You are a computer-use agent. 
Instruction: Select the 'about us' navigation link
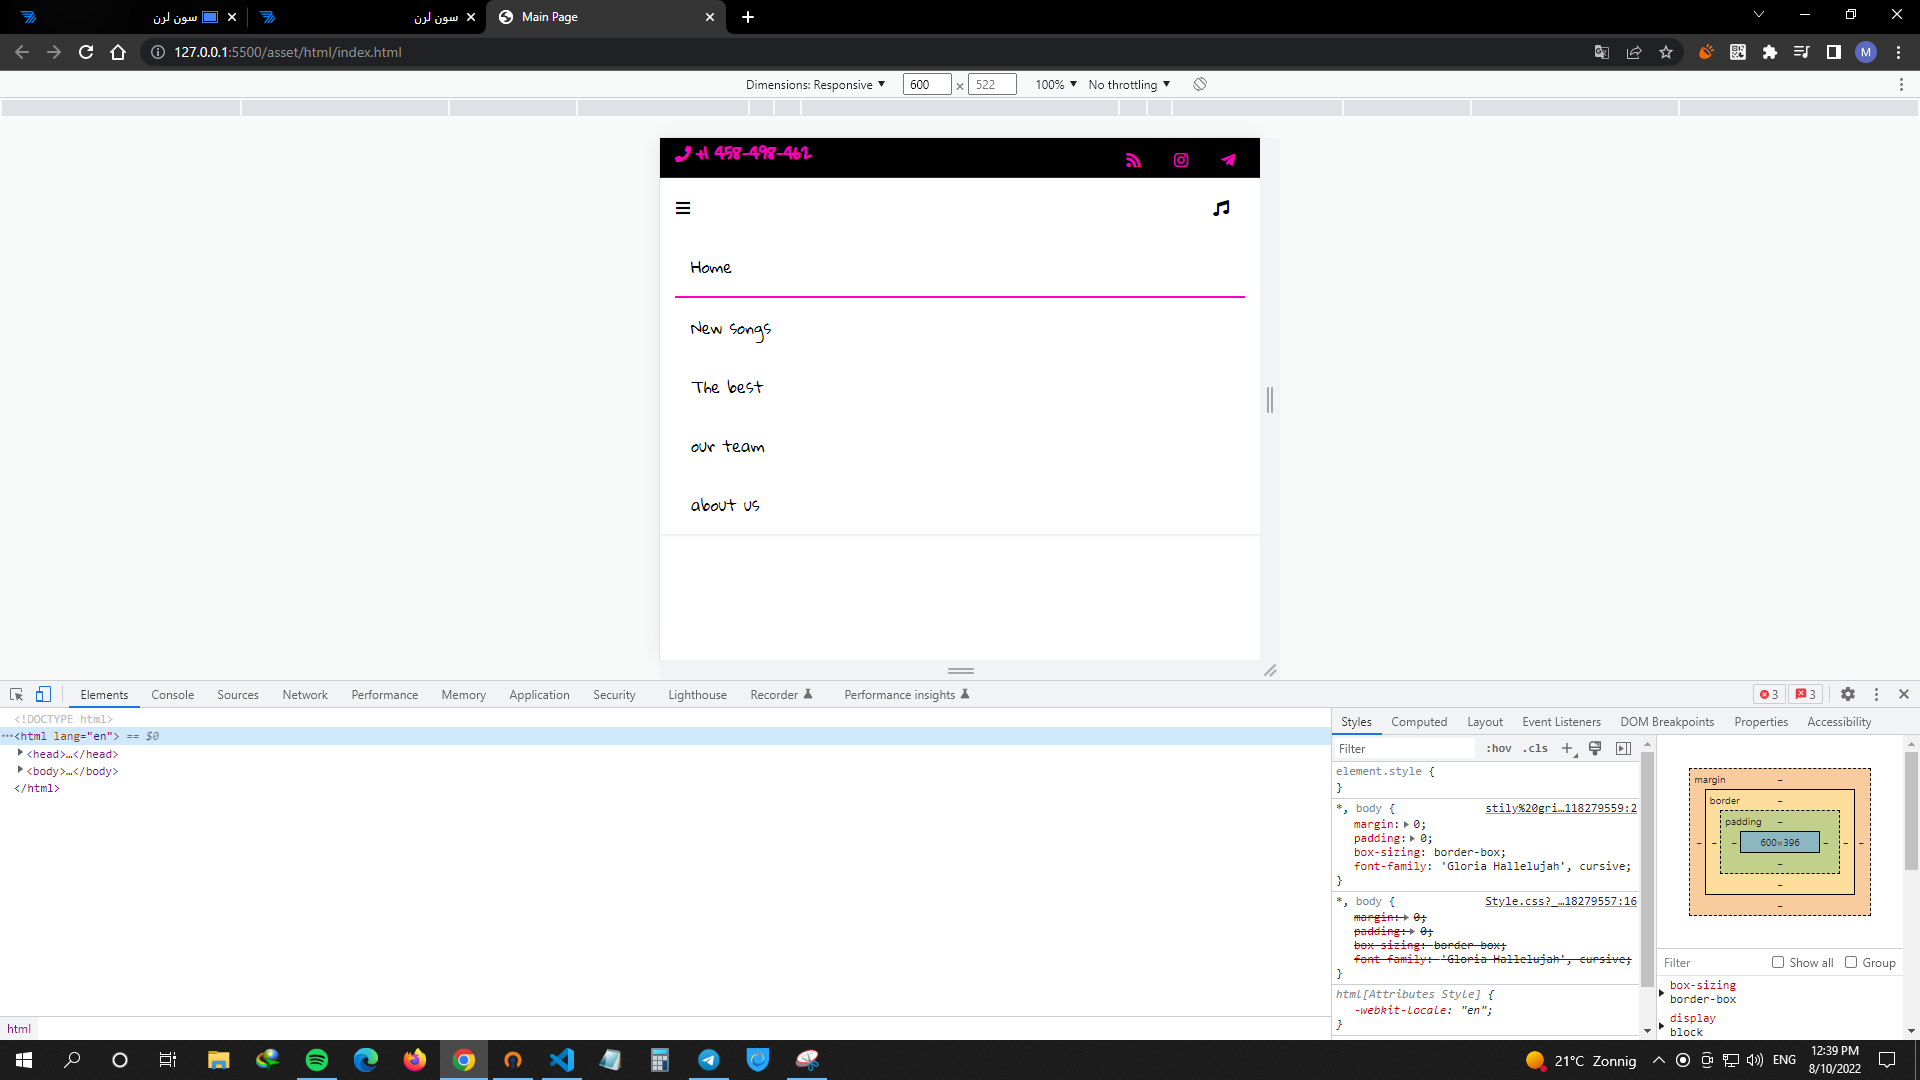725,505
